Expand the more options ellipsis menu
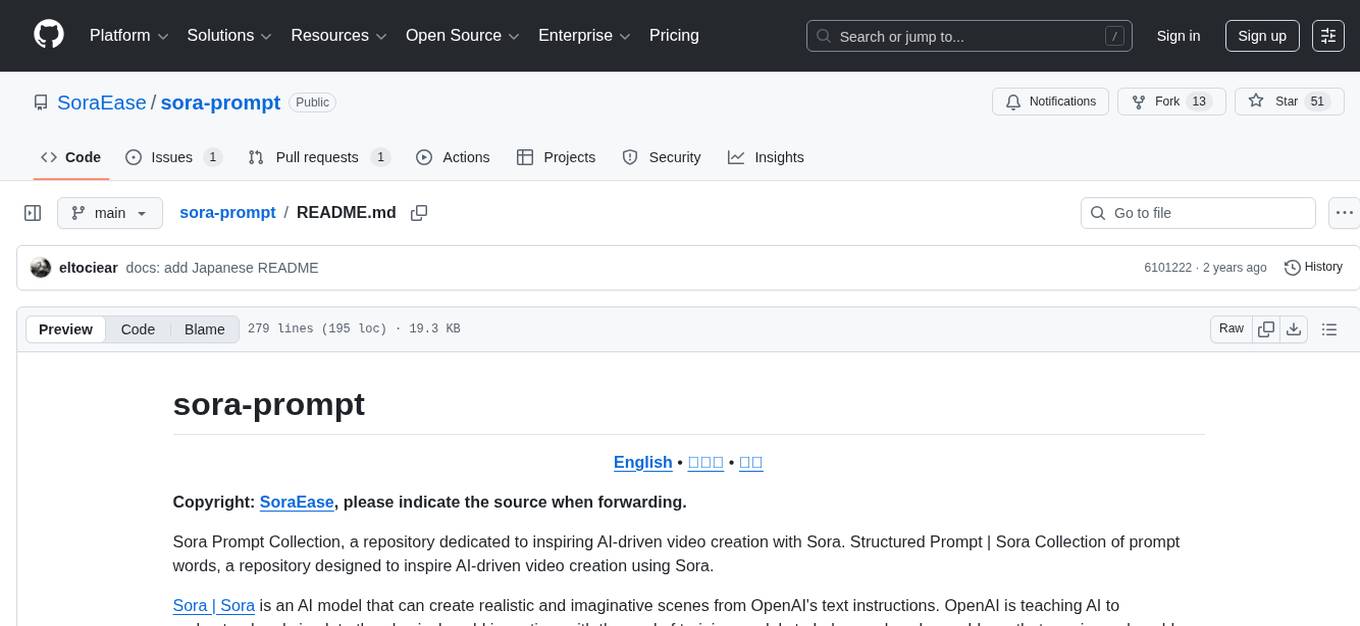The height and width of the screenshot is (626, 1360). (1344, 212)
